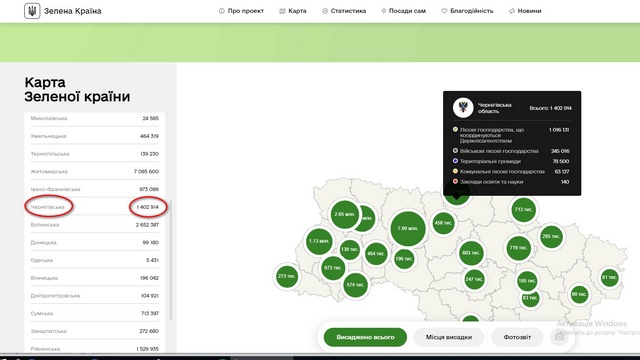Click the camera icon beside Фотозвіт

[559, 337]
